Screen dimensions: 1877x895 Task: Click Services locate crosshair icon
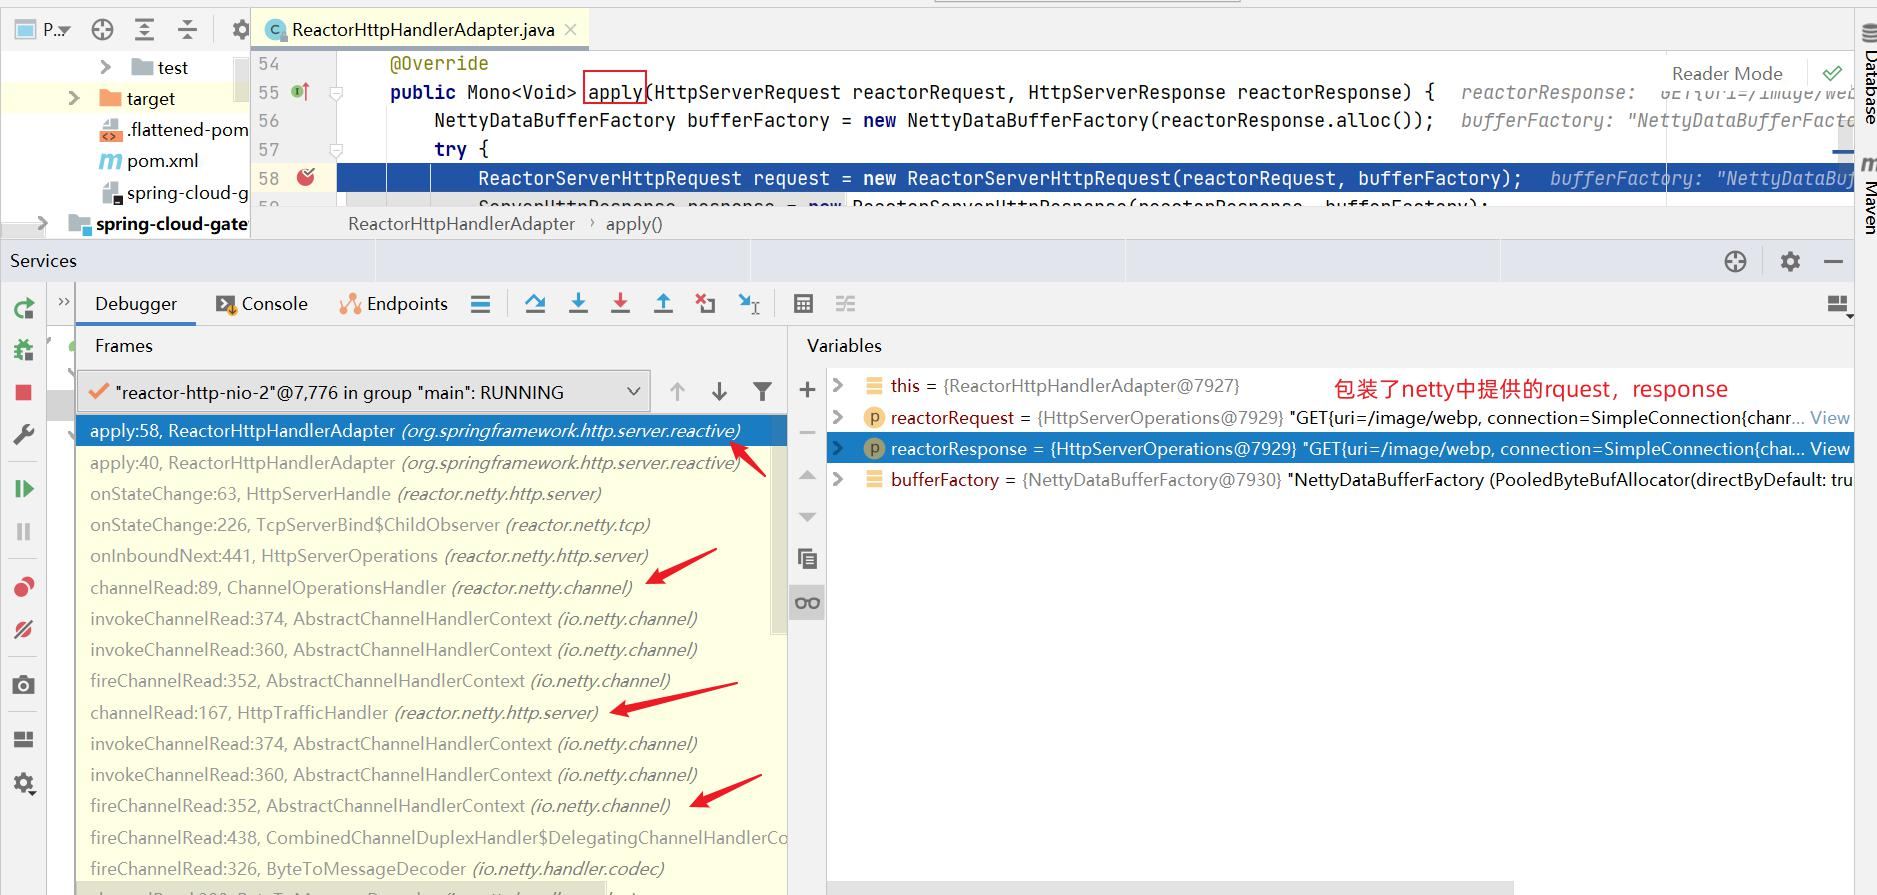click(1735, 261)
